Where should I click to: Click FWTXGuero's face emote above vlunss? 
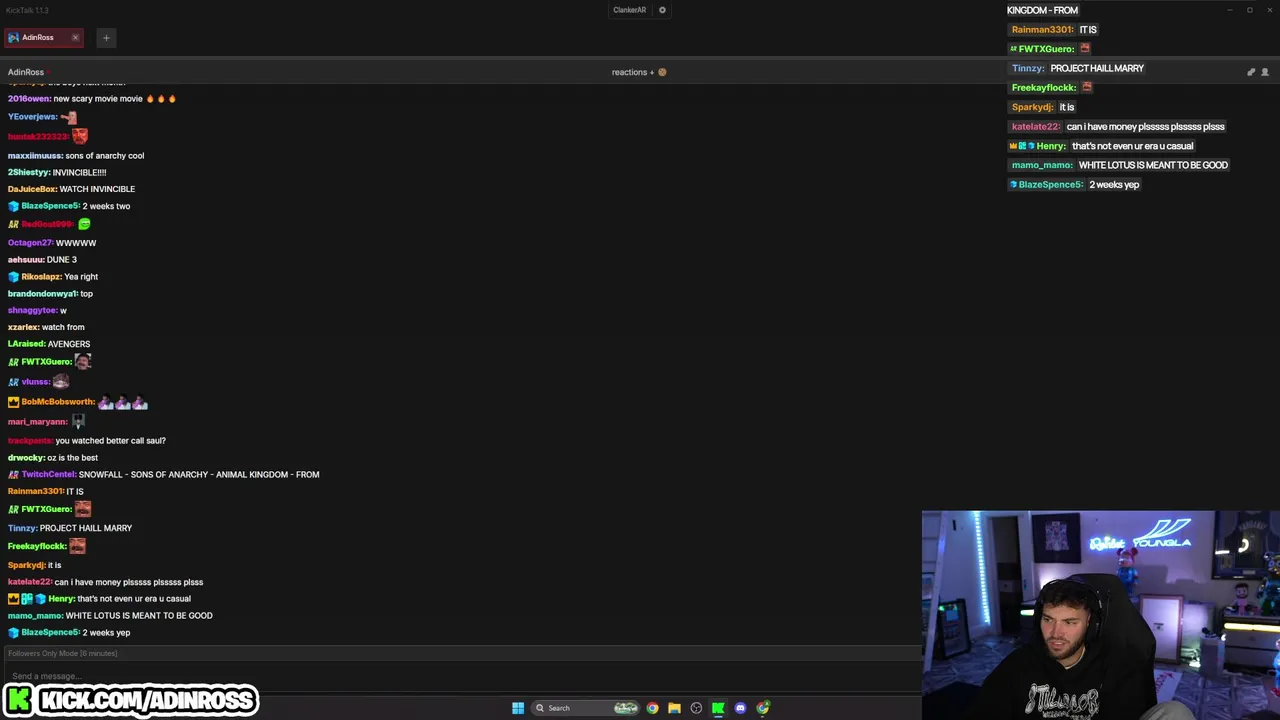[x=83, y=362]
